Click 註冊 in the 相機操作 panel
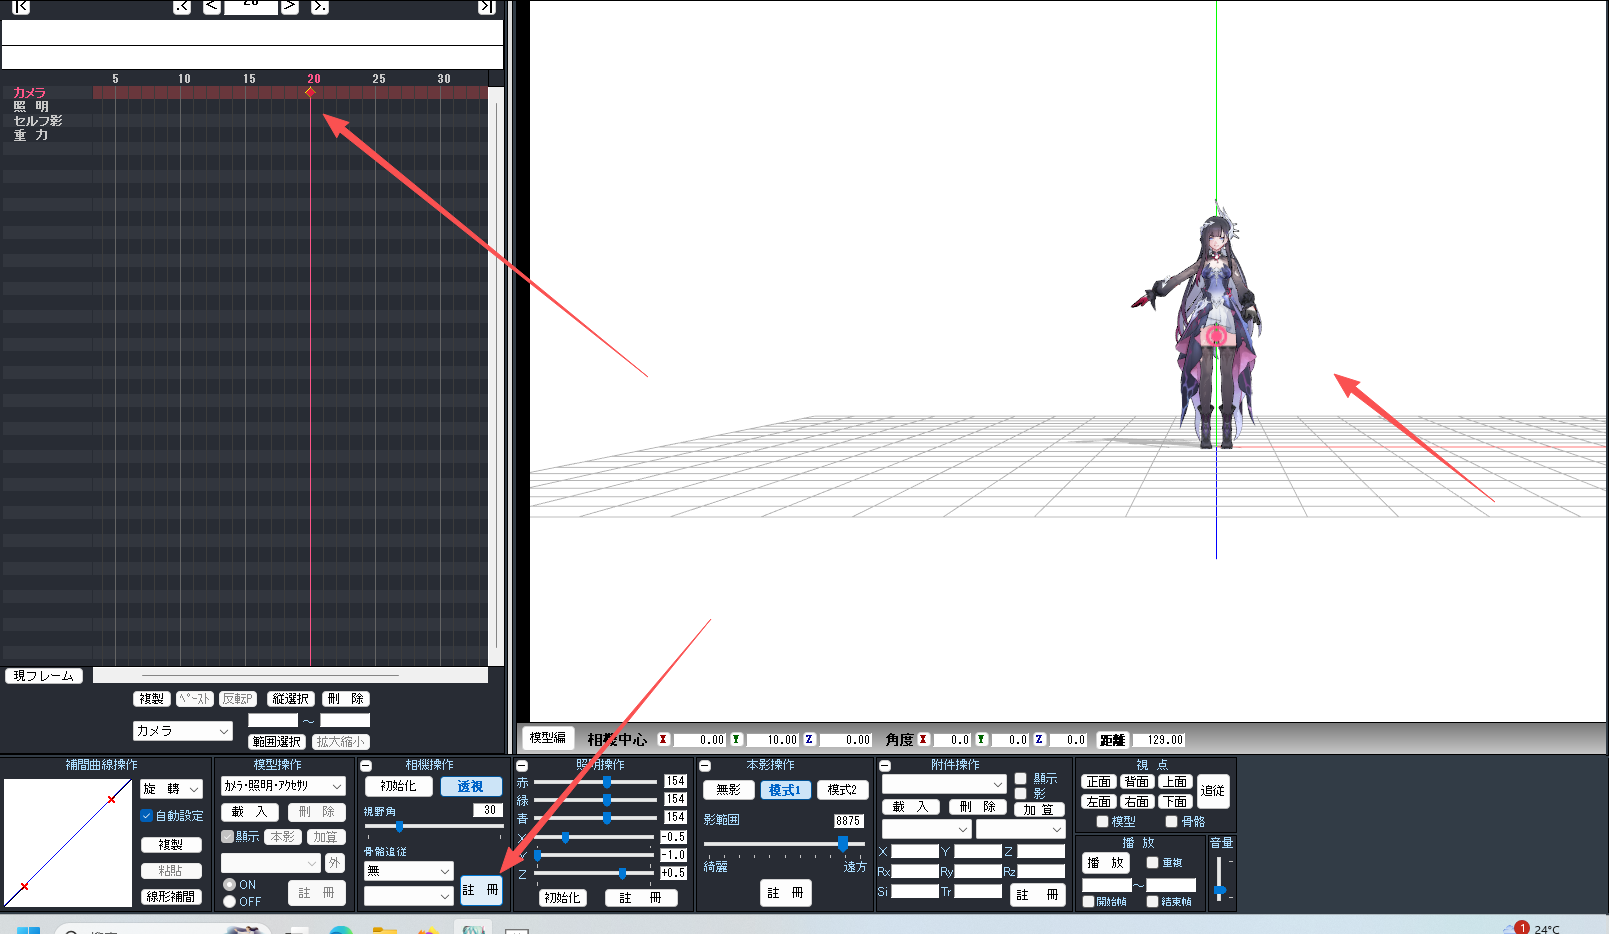The width and height of the screenshot is (1609, 934). click(x=481, y=890)
